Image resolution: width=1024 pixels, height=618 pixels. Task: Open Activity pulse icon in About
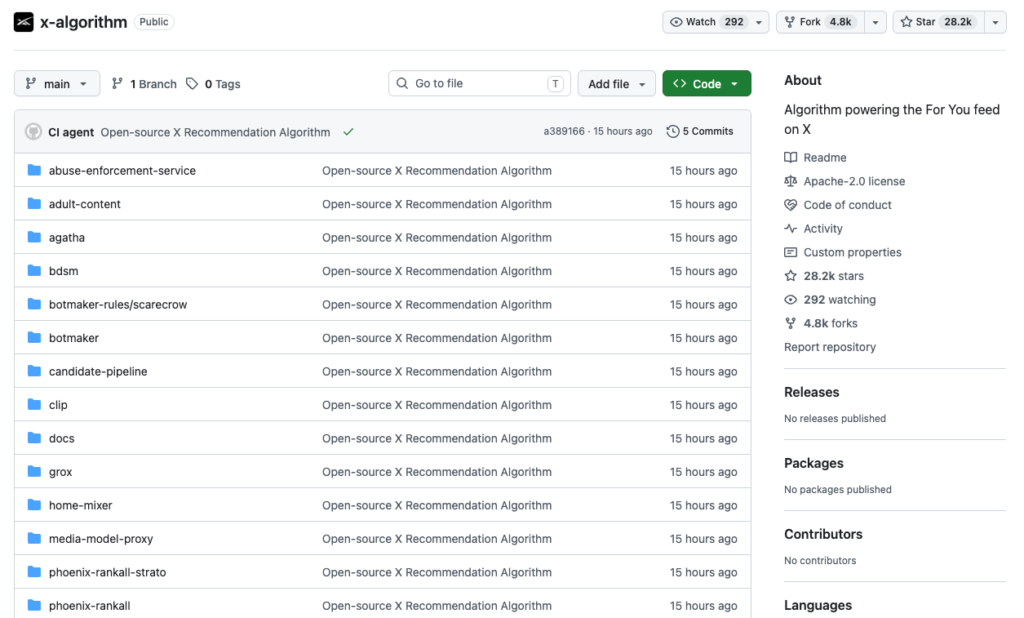click(x=790, y=229)
